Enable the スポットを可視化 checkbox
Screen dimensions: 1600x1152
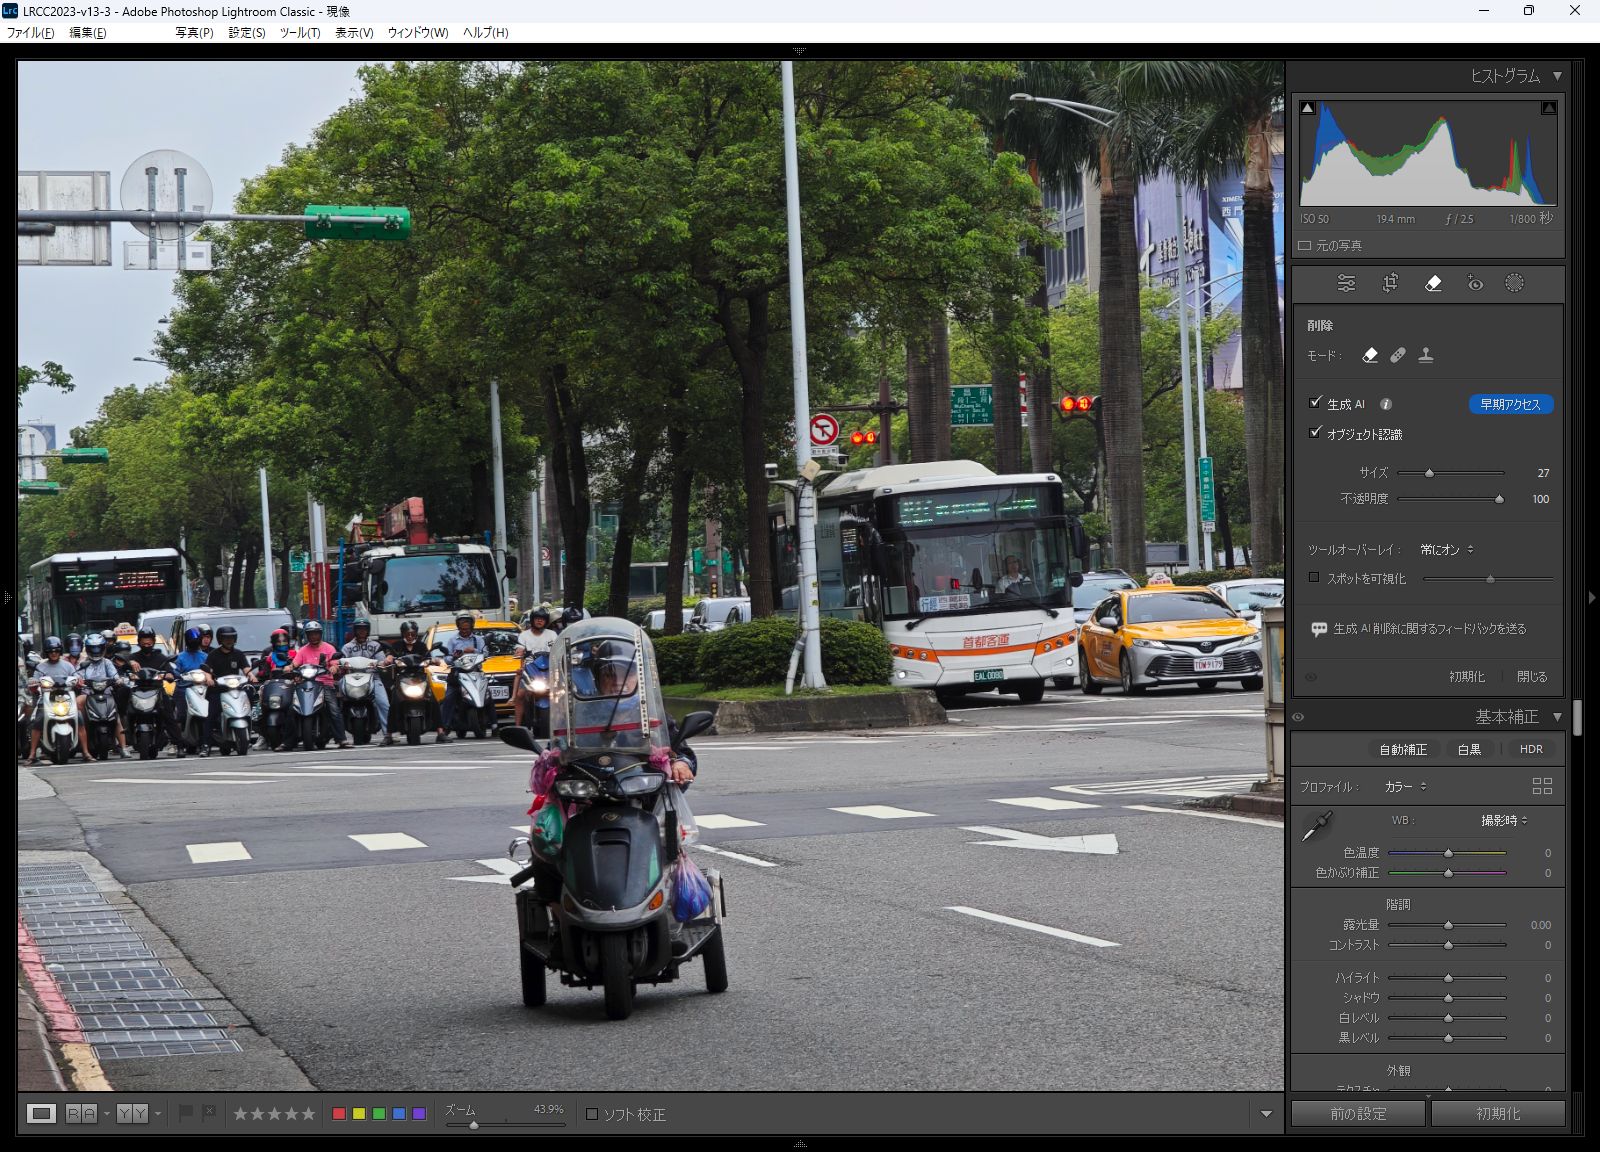pos(1314,578)
